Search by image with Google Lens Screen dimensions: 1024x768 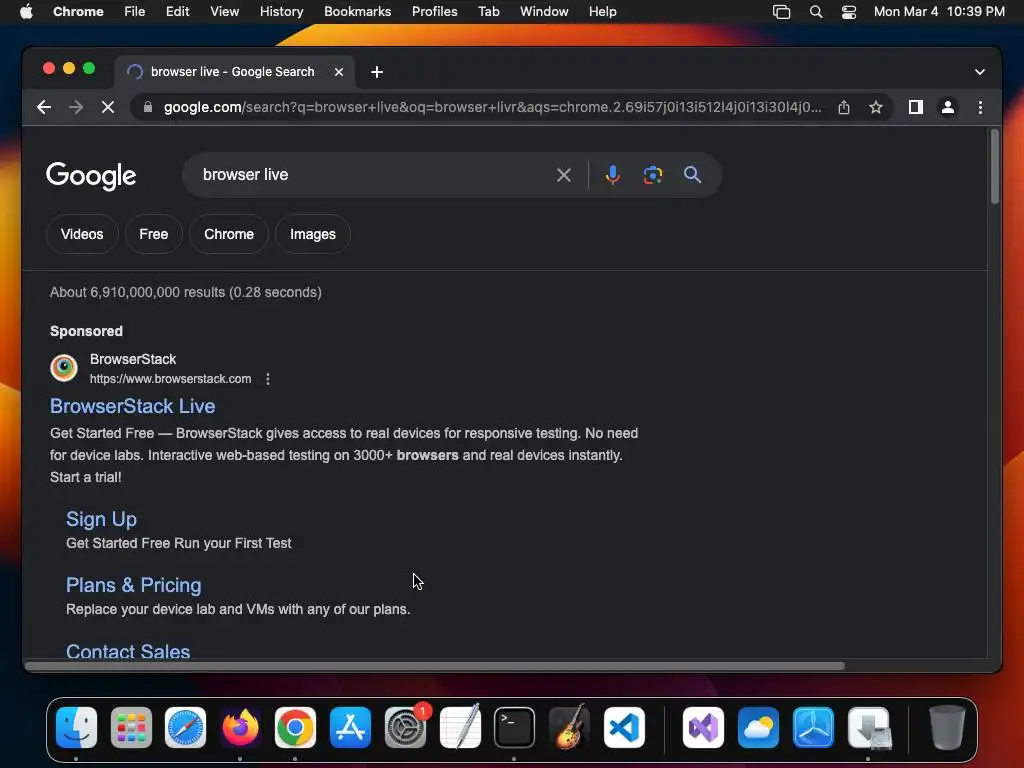pyautogui.click(x=652, y=175)
